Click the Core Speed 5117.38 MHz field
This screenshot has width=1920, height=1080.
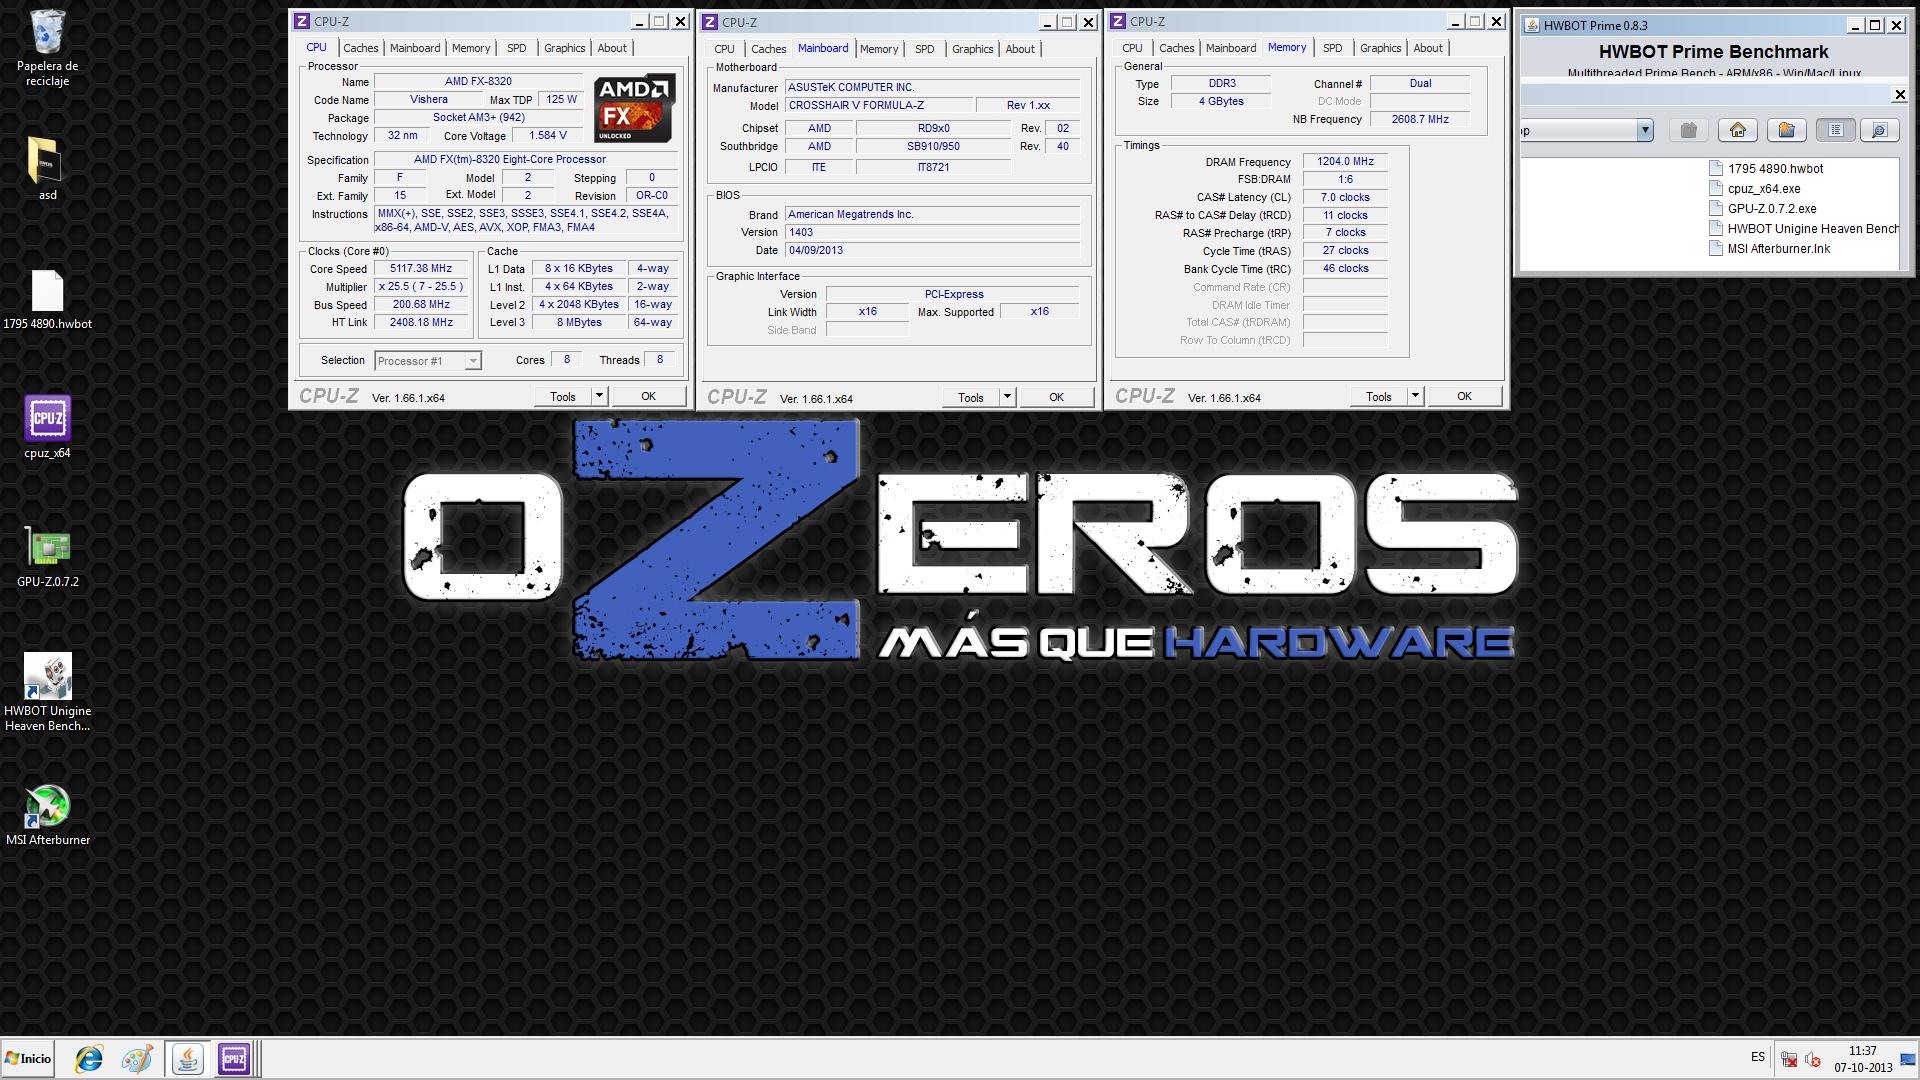pyautogui.click(x=421, y=269)
